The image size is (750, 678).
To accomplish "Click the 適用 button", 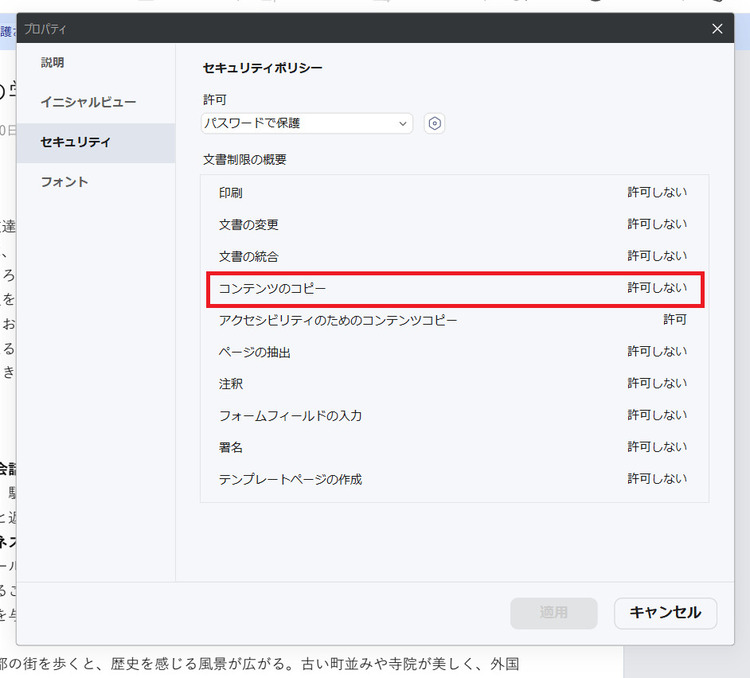I will [x=553, y=613].
